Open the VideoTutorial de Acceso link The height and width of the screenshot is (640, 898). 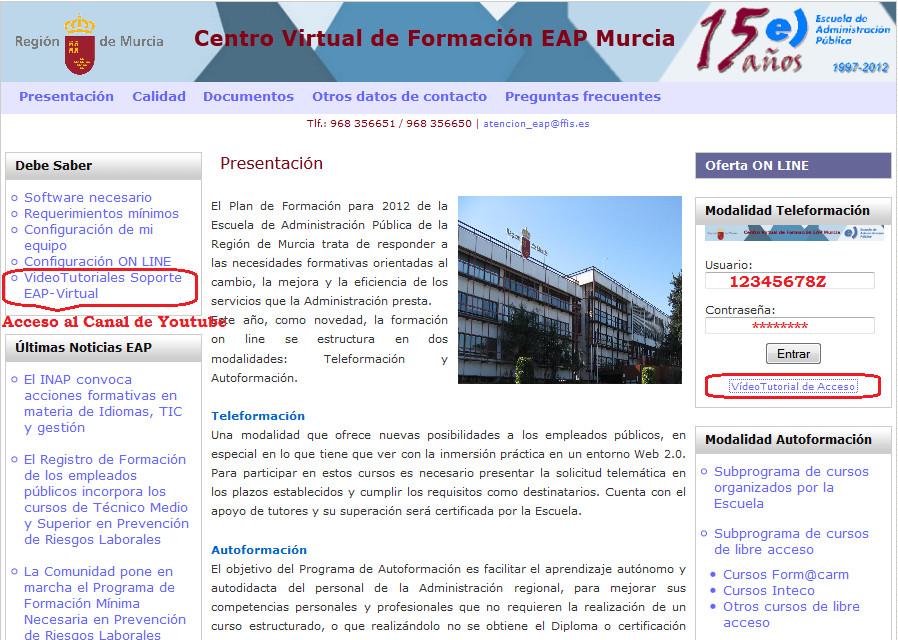[793, 387]
